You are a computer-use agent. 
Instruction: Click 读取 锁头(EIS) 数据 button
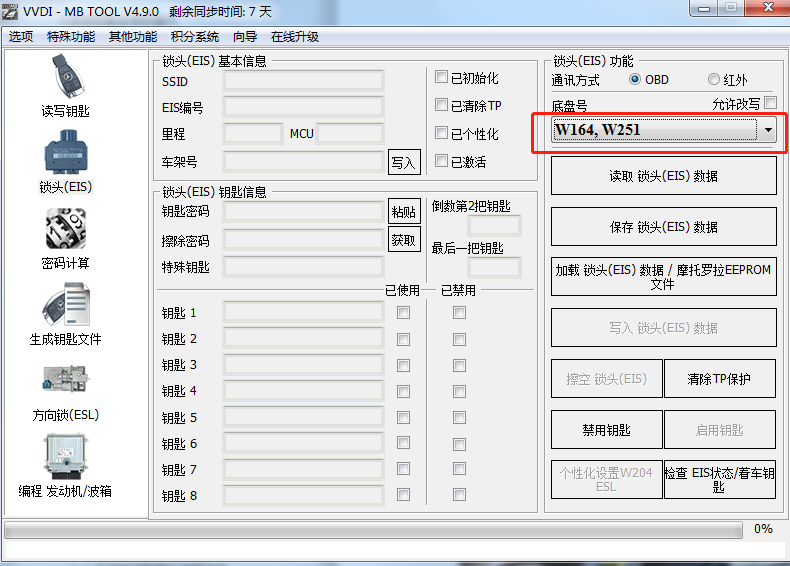point(664,176)
